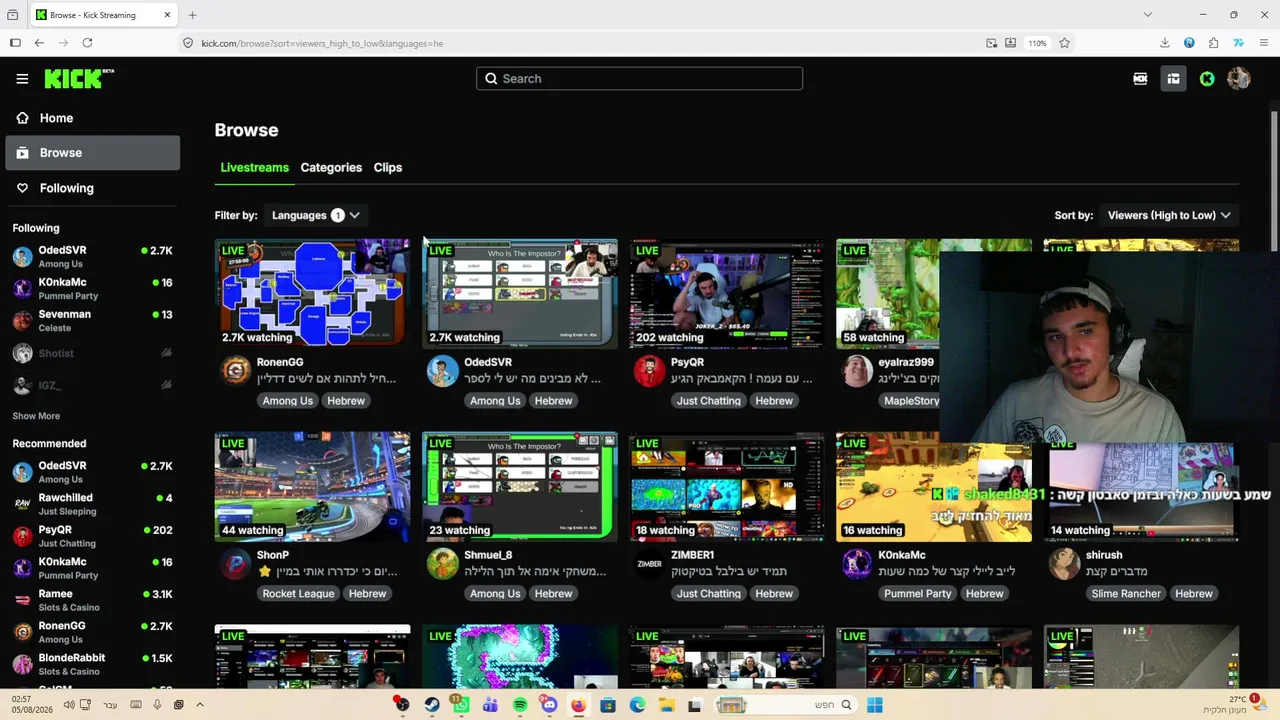The image size is (1280, 720).
Task: Click the Among Us tag under Shmuel_8
Action: (x=495, y=594)
